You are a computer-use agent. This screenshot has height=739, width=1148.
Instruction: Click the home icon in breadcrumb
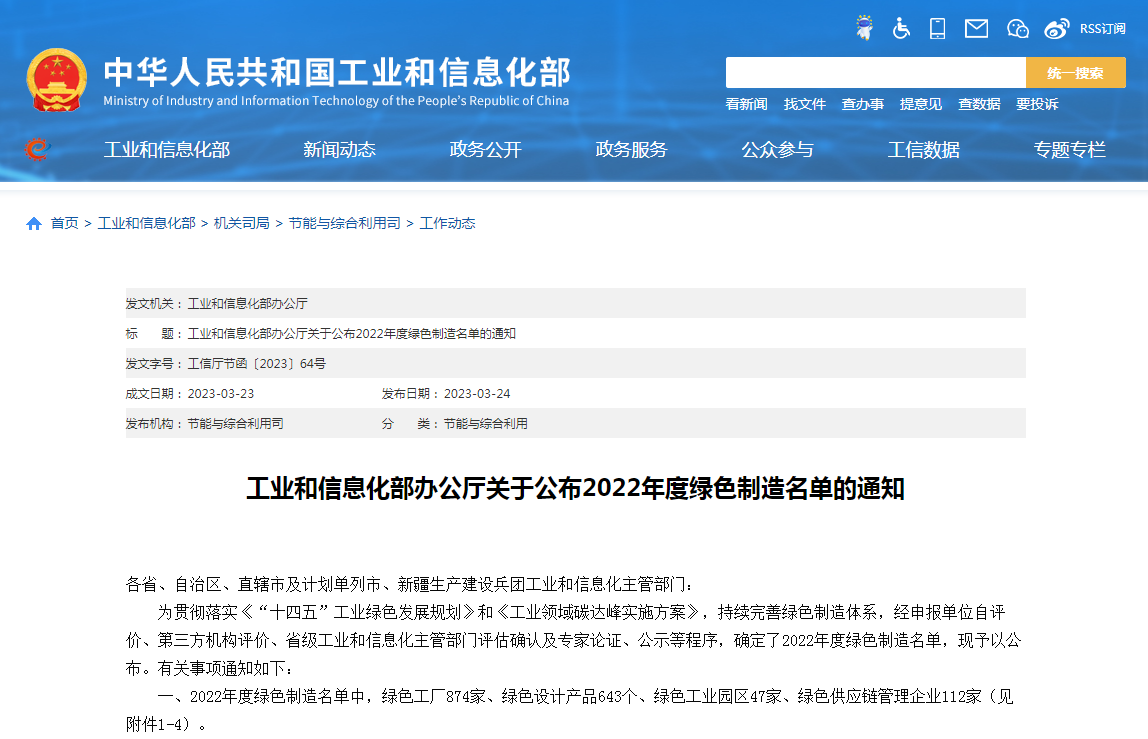point(34,223)
